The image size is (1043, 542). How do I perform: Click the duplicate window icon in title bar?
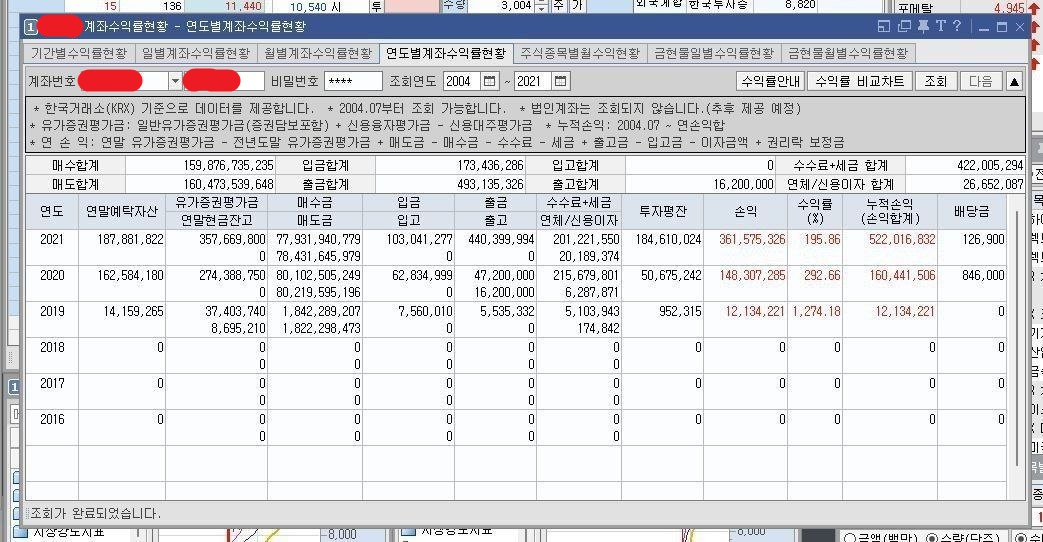pyautogui.click(x=903, y=27)
